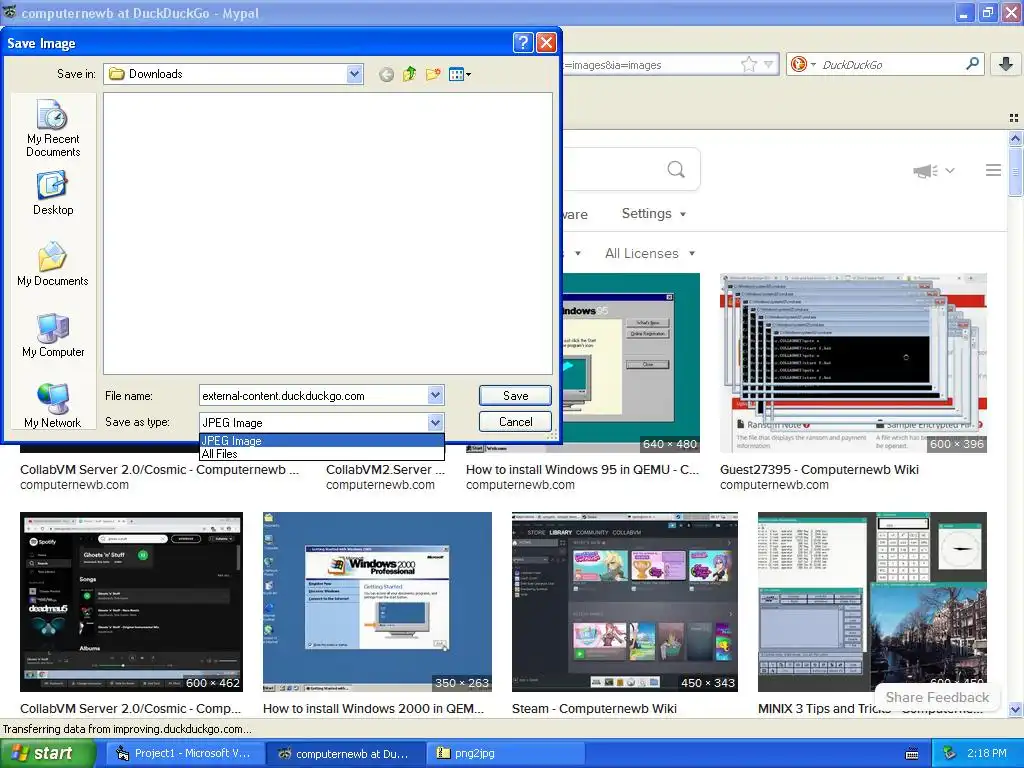Go to Desktop in Save dialog sidebar

(x=53, y=193)
